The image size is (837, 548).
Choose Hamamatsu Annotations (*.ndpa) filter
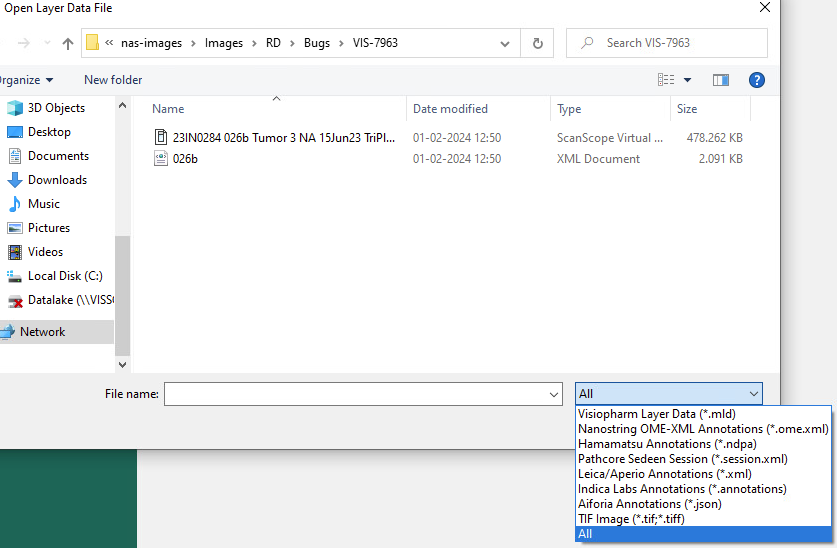[704, 444]
